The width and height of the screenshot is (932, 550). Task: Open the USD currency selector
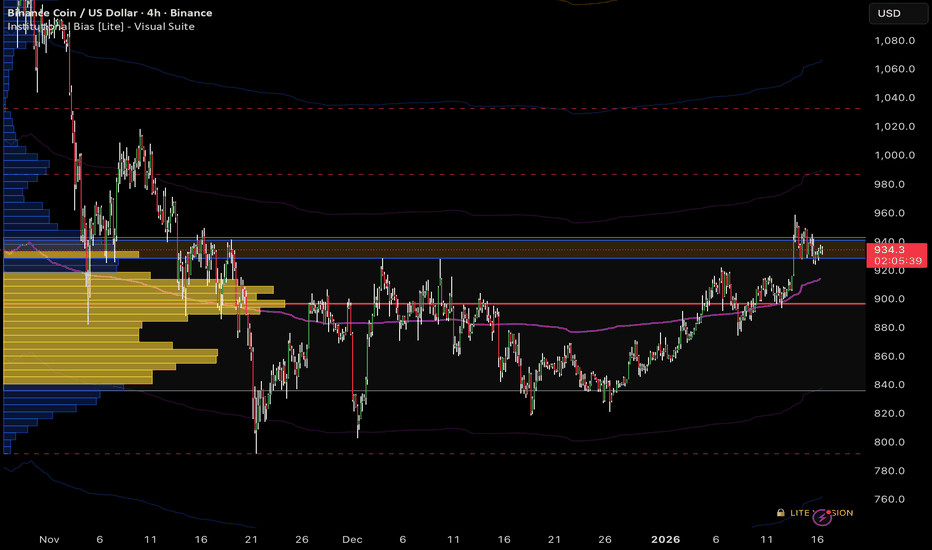(889, 13)
